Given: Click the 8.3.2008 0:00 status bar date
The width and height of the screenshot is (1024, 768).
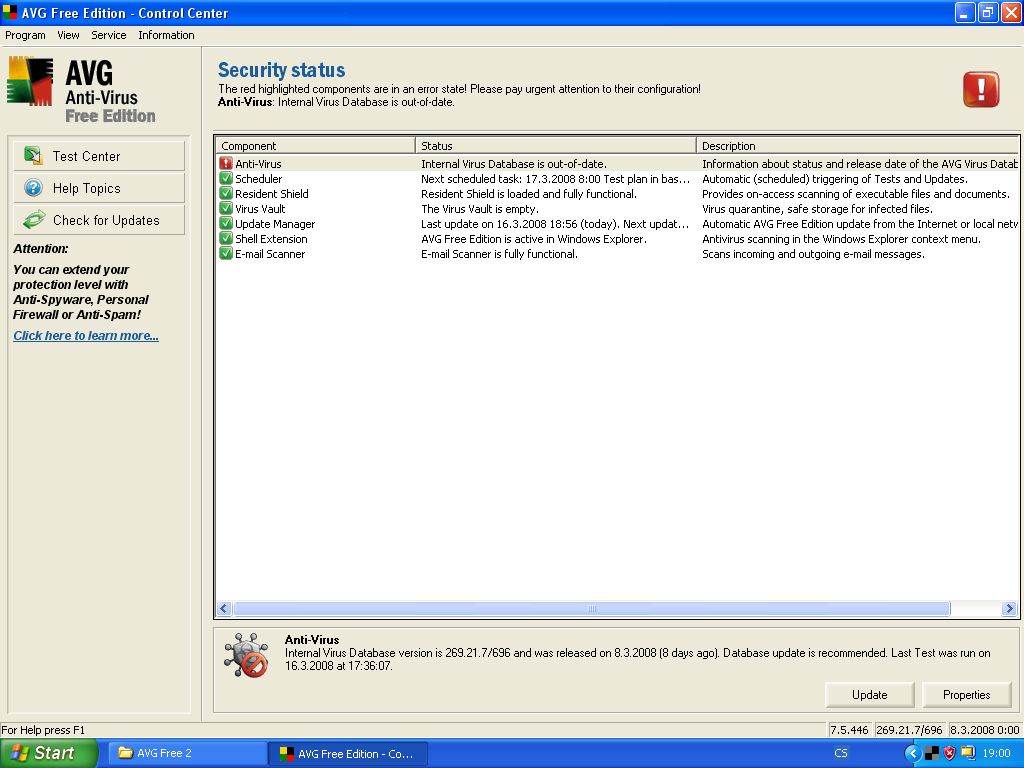Looking at the screenshot, I should pos(984,729).
